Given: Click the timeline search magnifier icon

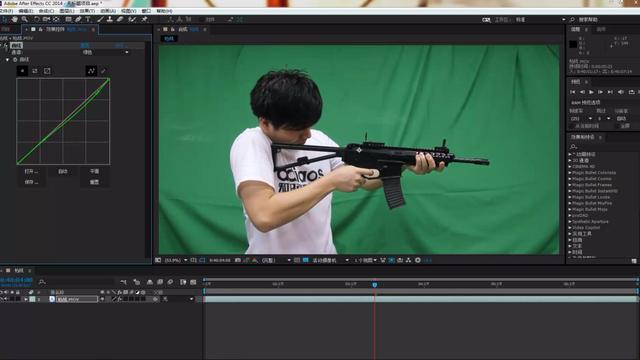Looking at the screenshot, I should [x=42, y=282].
